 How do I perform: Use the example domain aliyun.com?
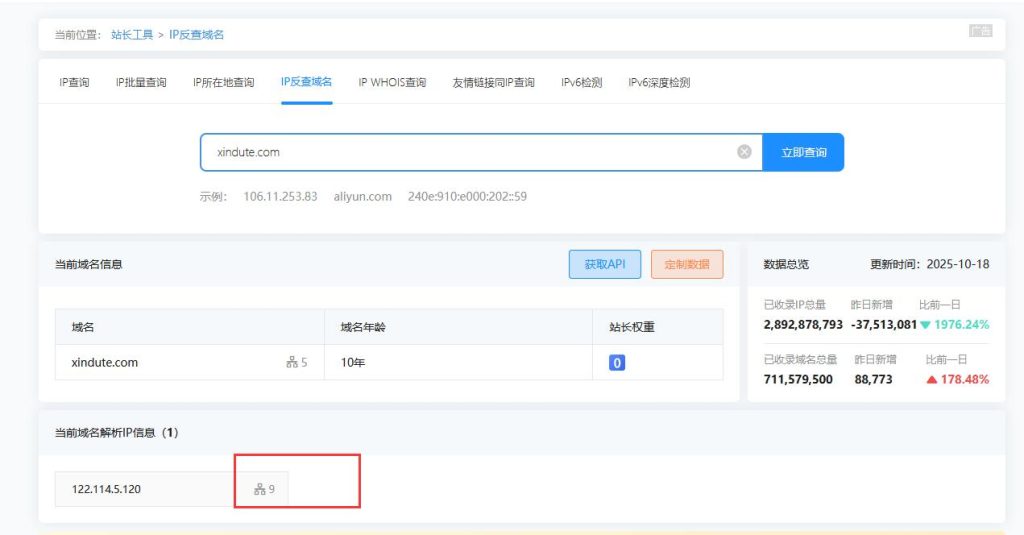(x=362, y=196)
